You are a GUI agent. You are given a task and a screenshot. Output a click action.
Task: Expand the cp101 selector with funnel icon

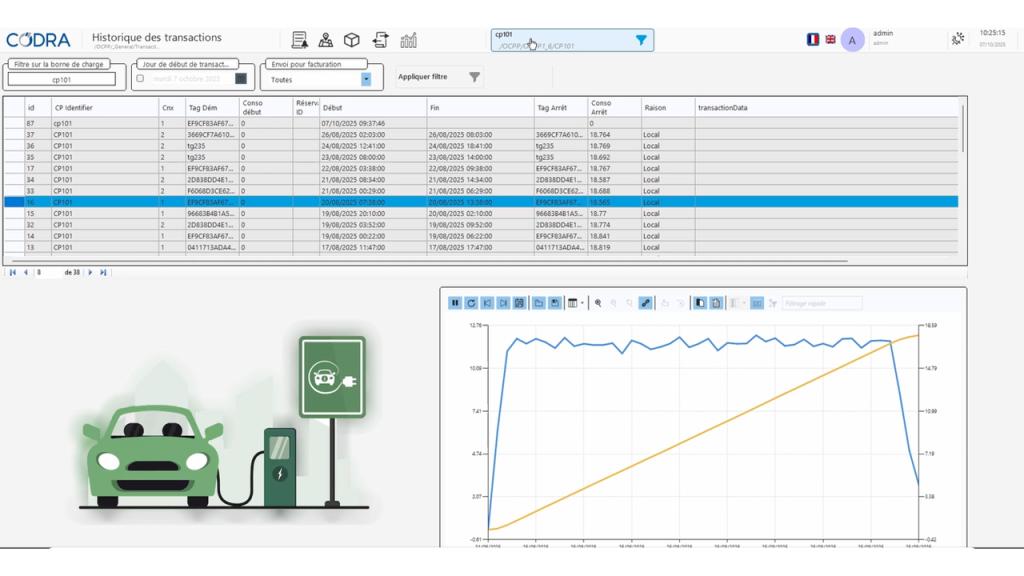point(641,40)
